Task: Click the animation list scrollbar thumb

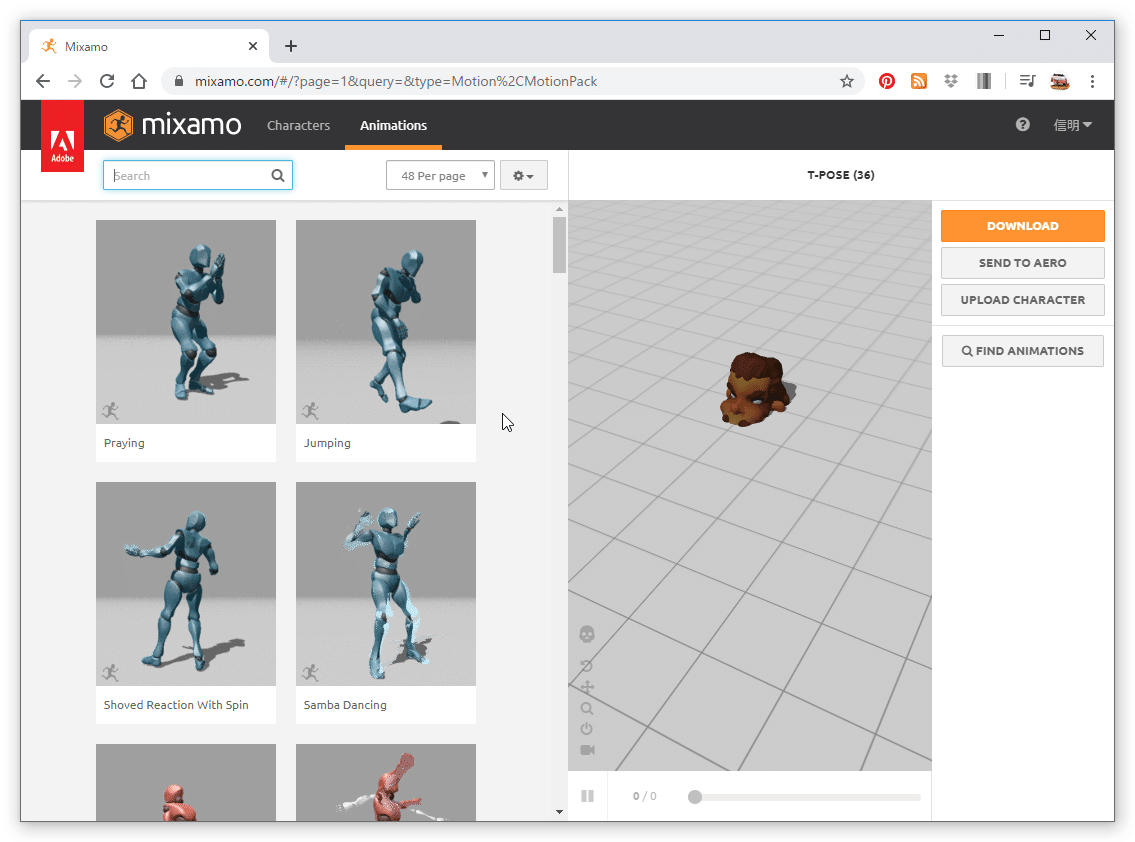Action: 559,245
